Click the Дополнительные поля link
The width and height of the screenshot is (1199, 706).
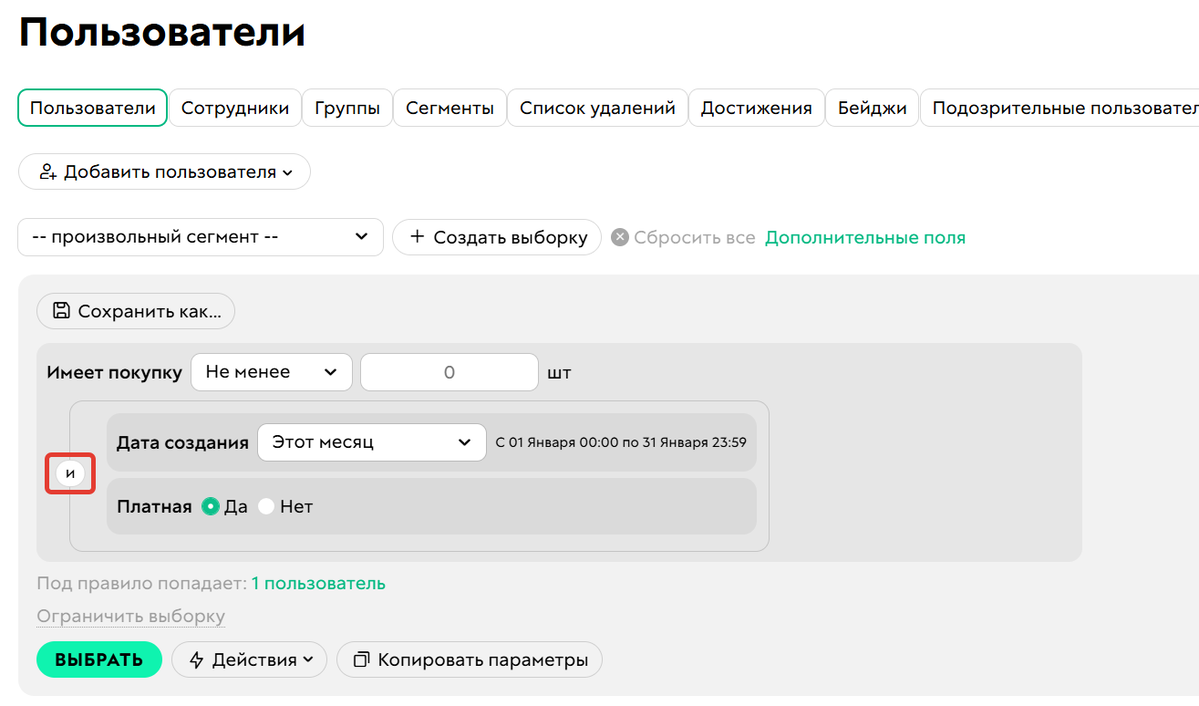pyautogui.click(x=865, y=237)
